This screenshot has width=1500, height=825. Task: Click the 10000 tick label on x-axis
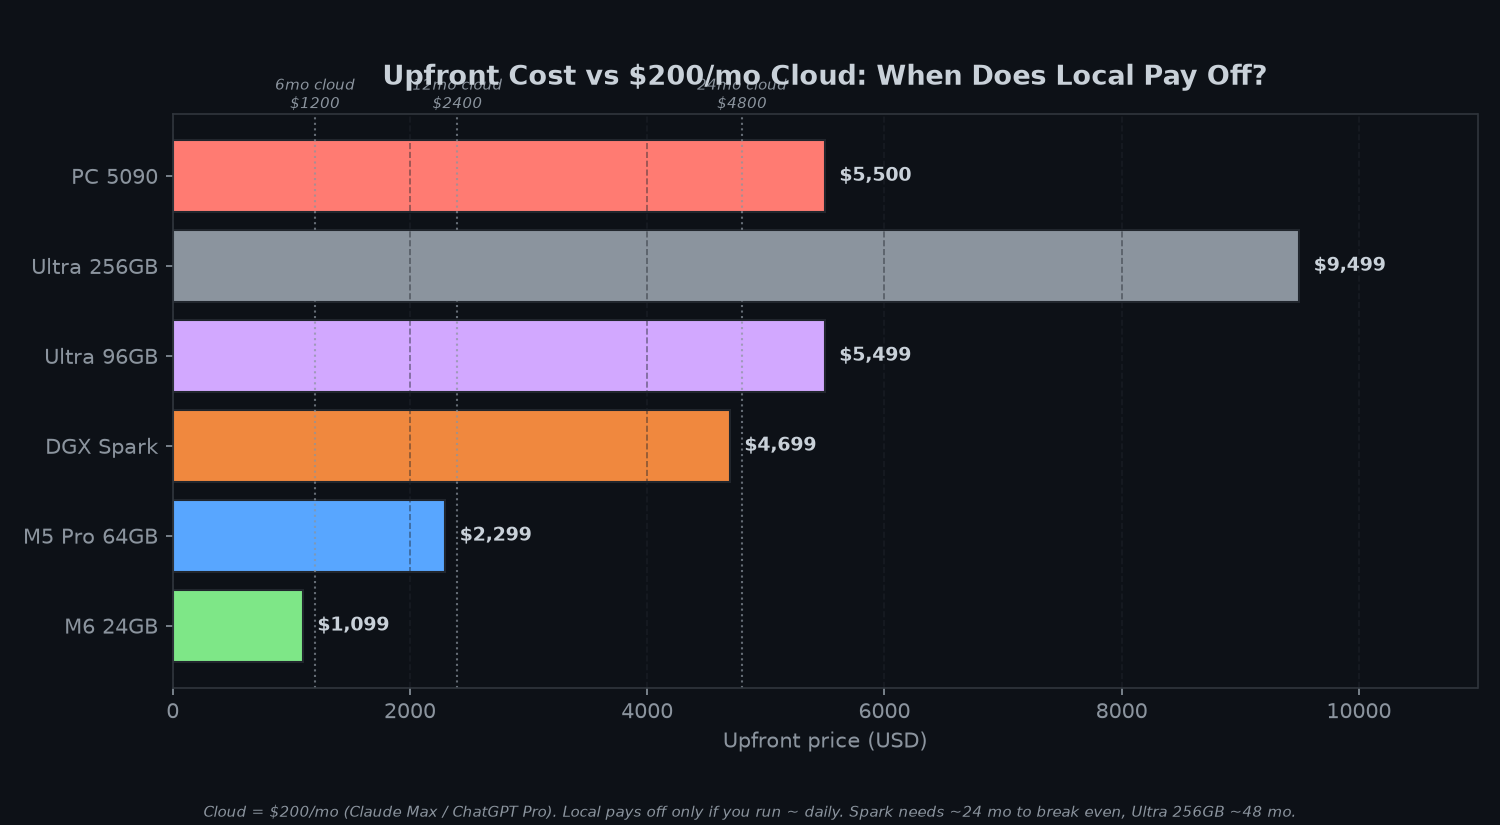point(1359,711)
